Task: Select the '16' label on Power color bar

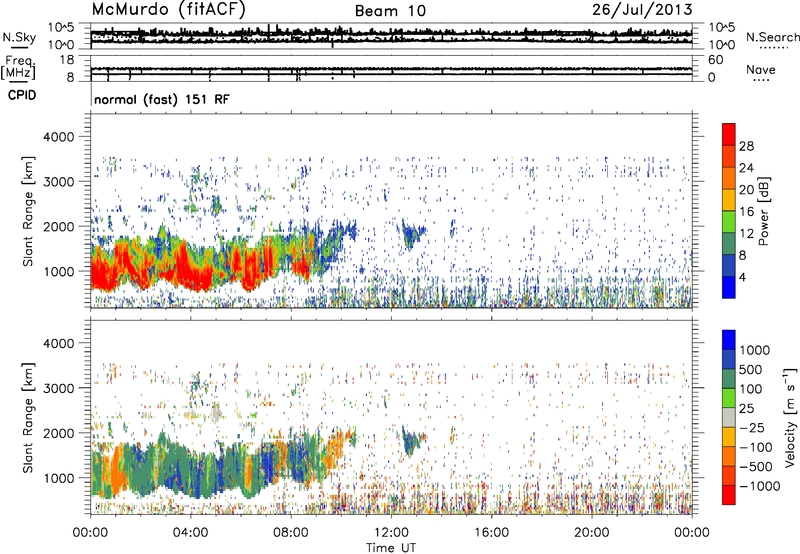Action: pyautogui.click(x=746, y=211)
